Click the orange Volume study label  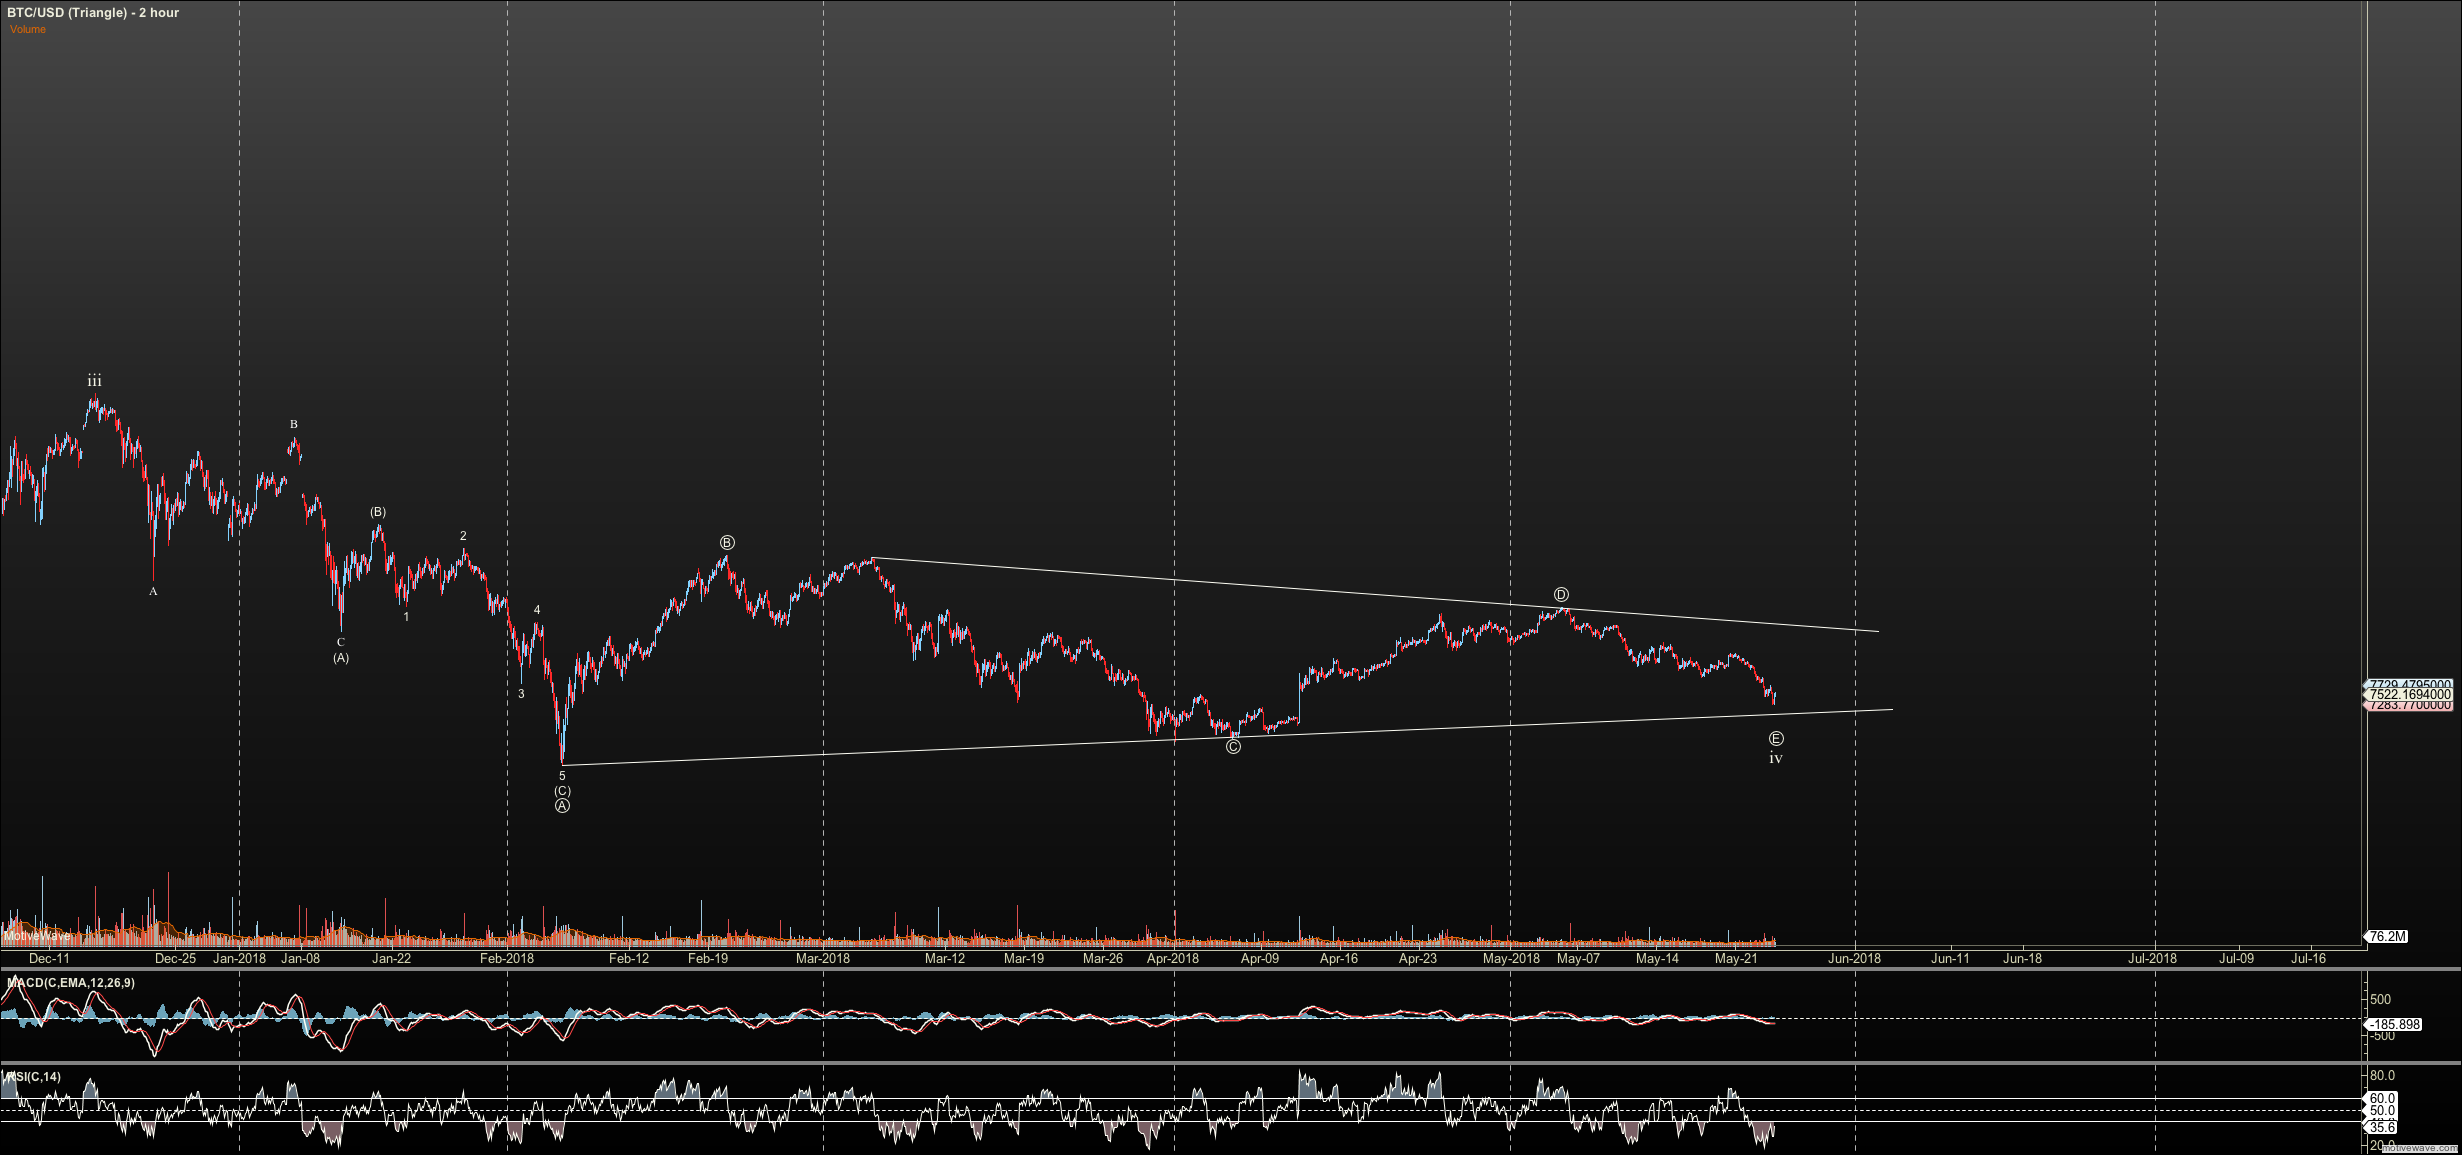pos(28,30)
